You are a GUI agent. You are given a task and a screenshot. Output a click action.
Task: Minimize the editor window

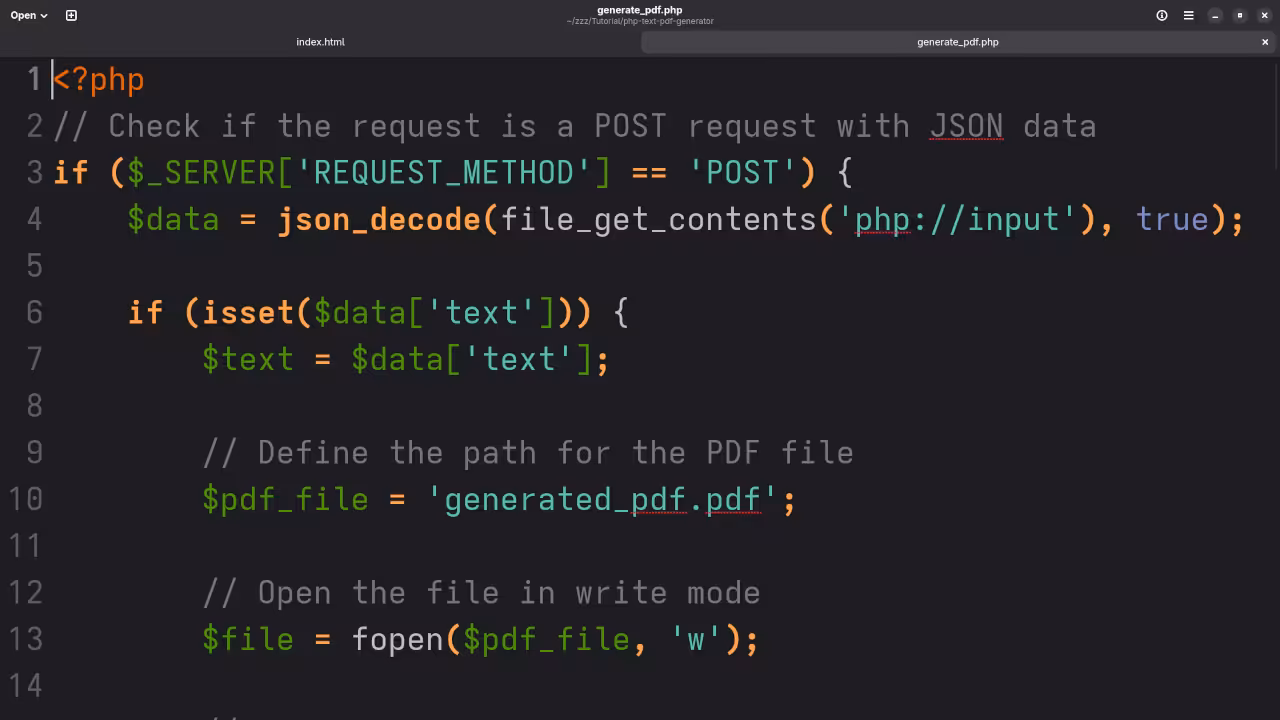tap(1214, 15)
